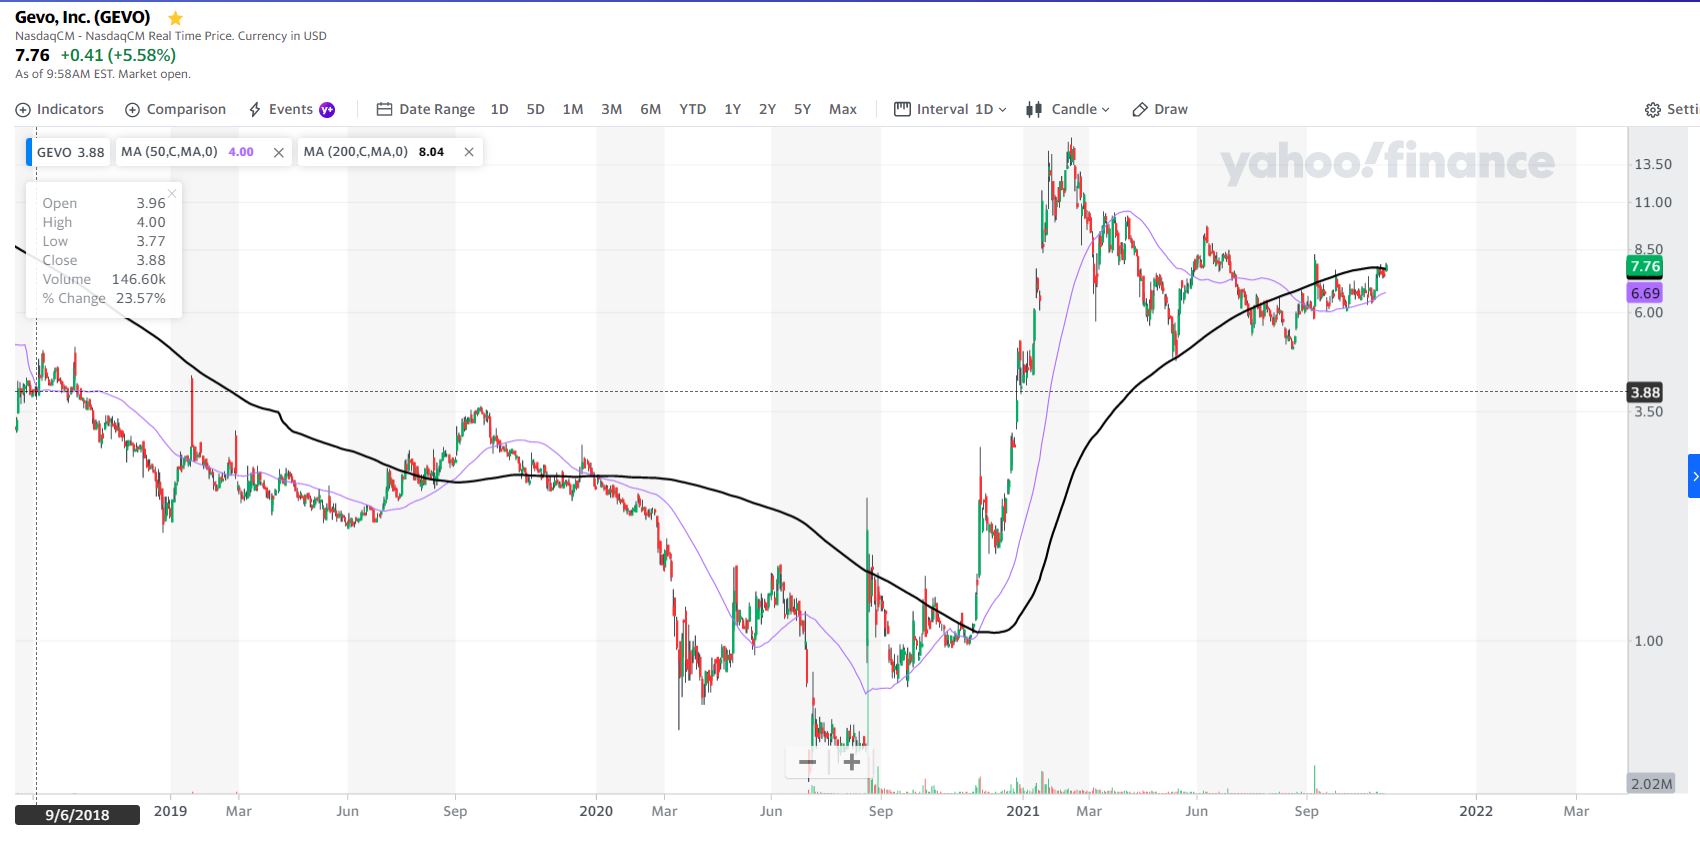
Task: Expand the Candle chart type dropdown
Action: pos(1068,110)
